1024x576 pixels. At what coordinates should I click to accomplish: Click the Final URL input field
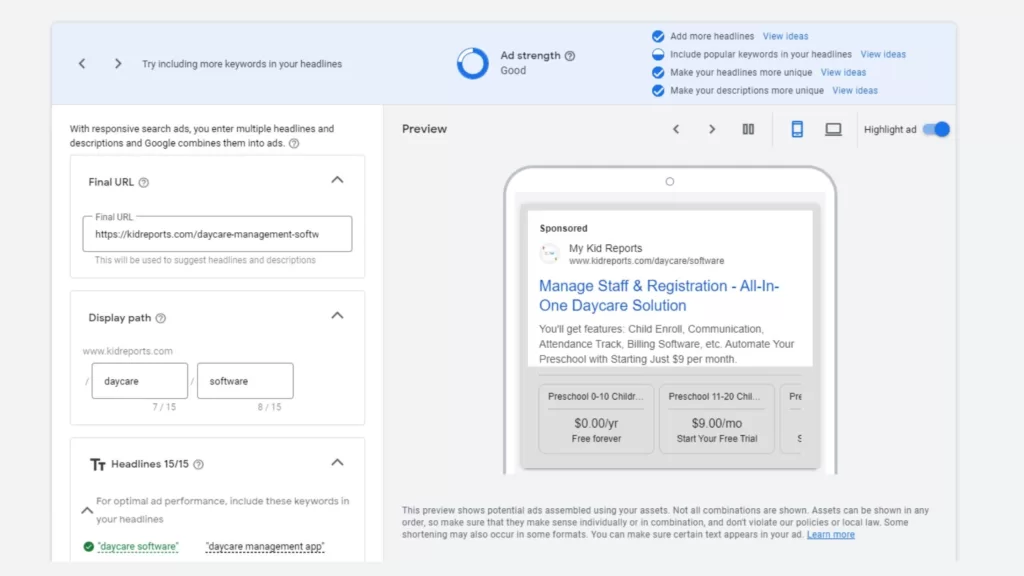(217, 234)
